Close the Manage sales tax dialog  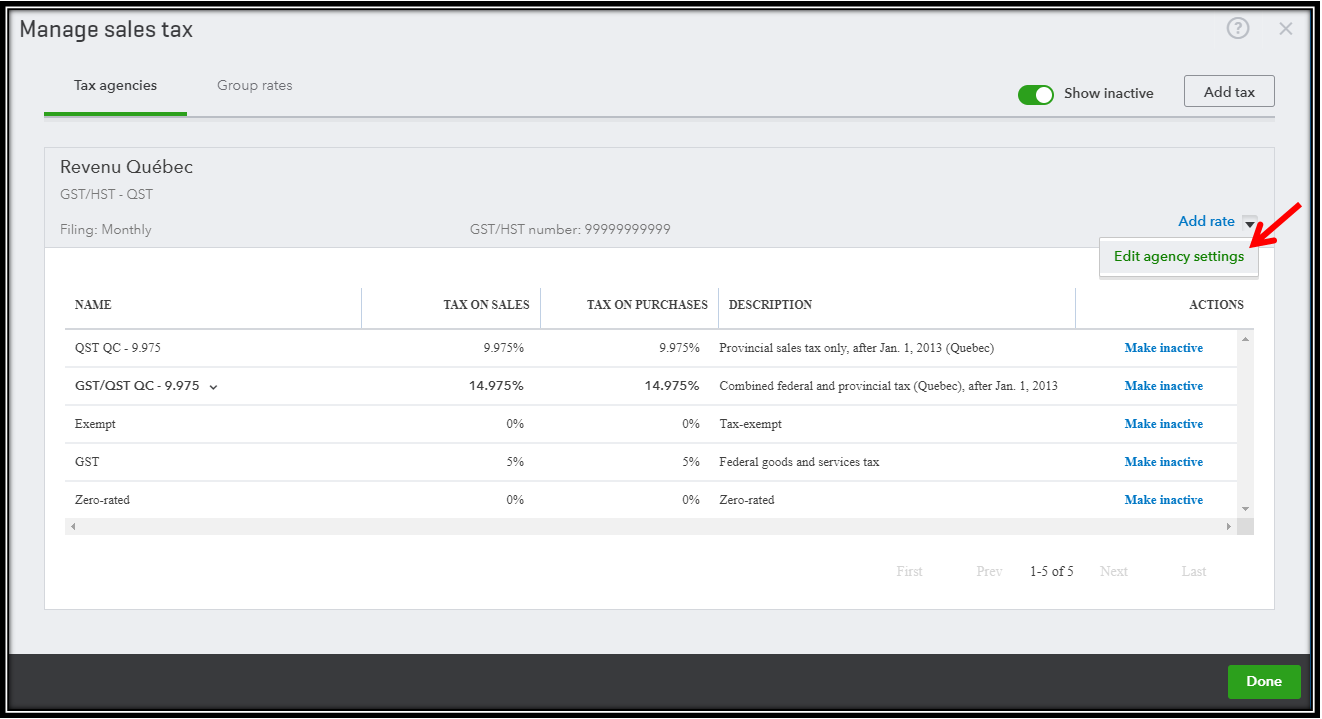[1286, 29]
